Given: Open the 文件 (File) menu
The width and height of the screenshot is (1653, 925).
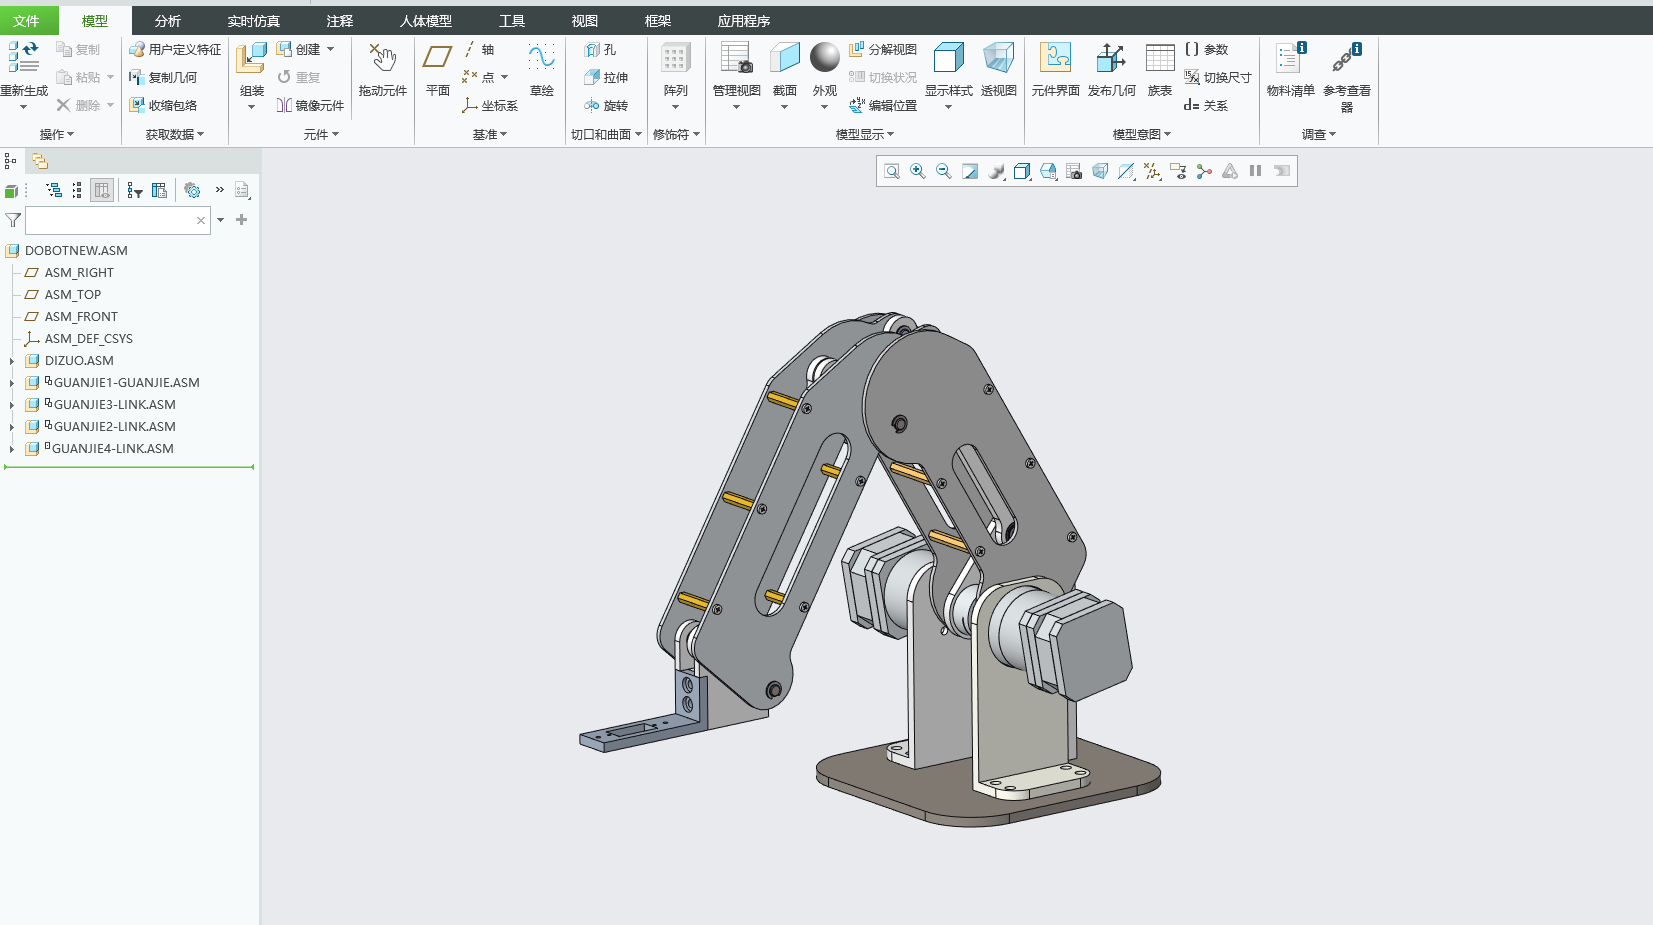Looking at the screenshot, I should pyautogui.click(x=27, y=21).
